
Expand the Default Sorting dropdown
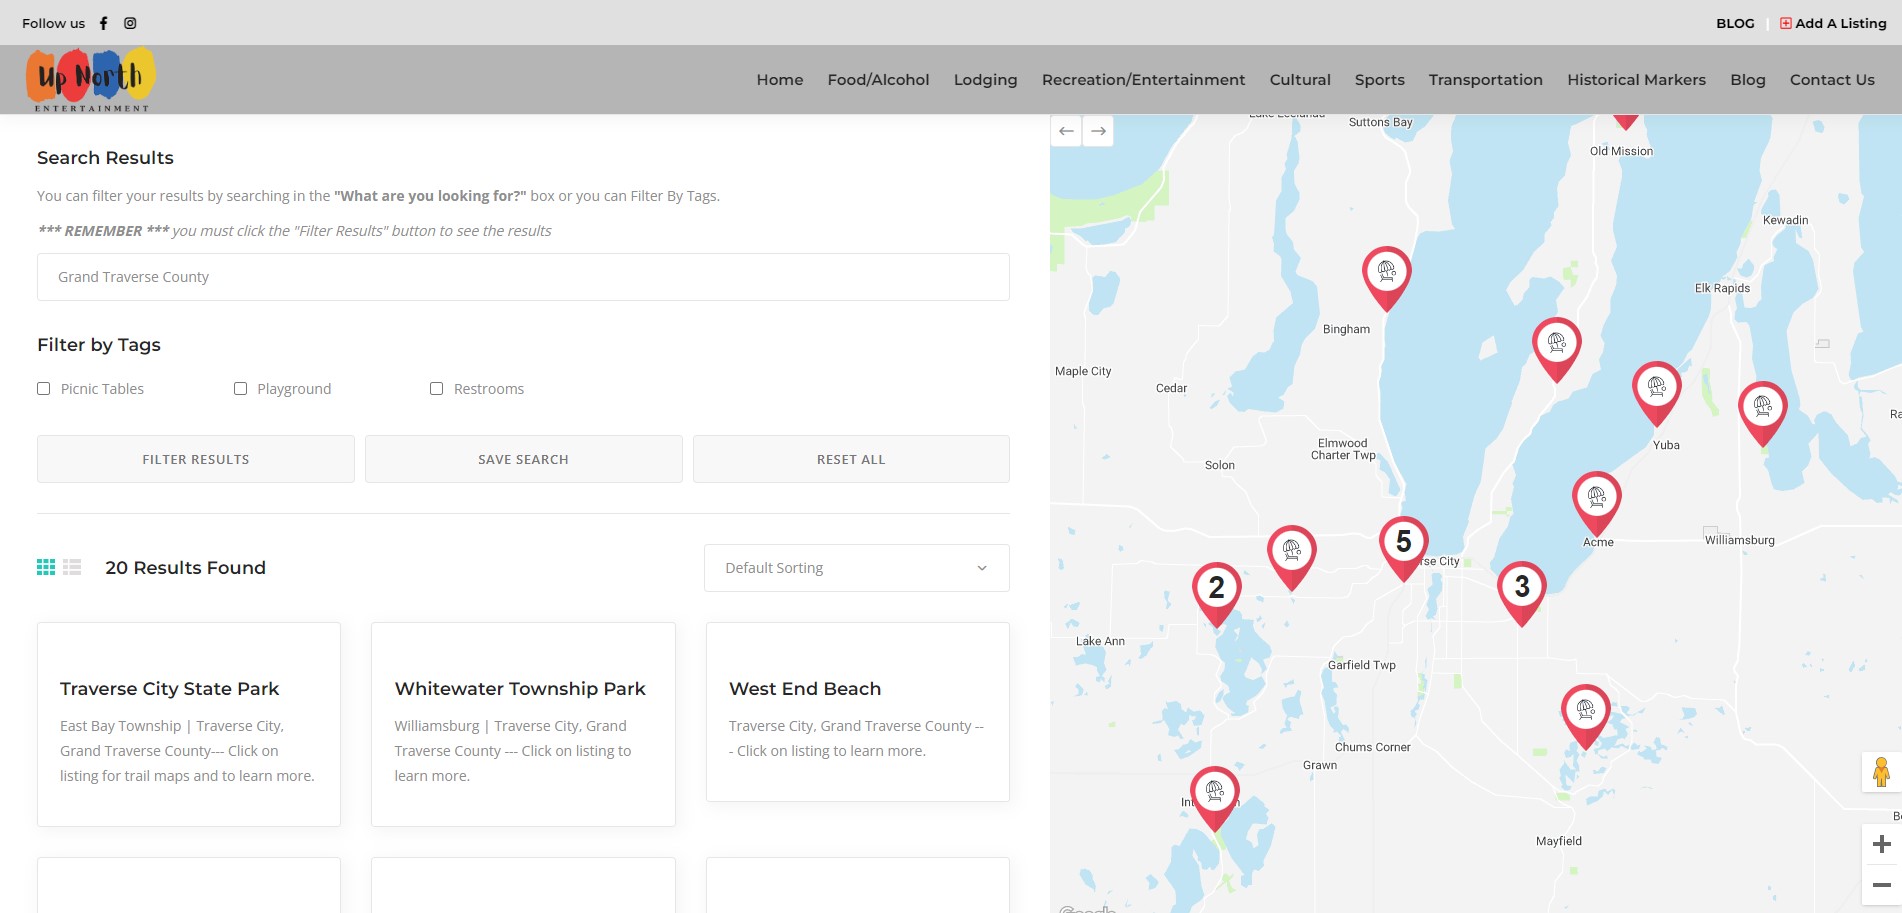click(x=856, y=568)
